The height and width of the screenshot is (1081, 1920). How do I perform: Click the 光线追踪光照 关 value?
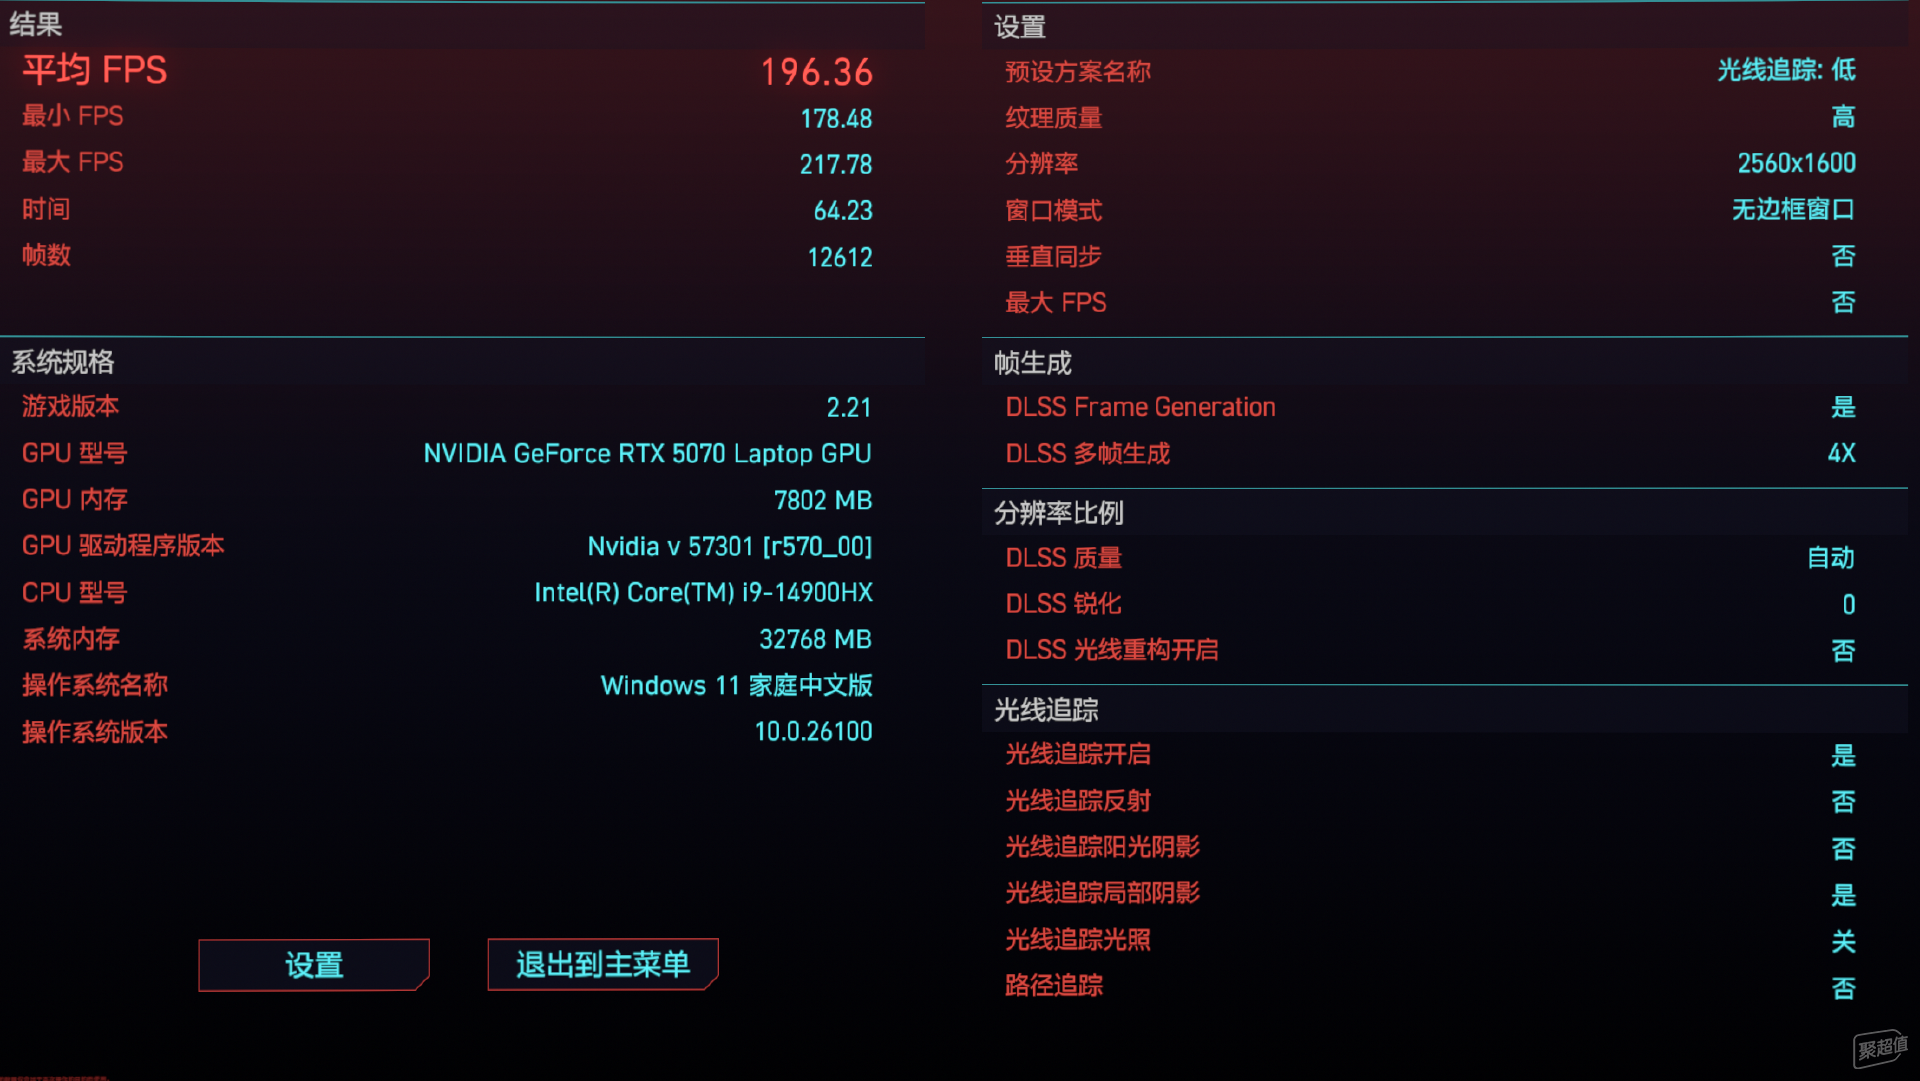point(1843,942)
